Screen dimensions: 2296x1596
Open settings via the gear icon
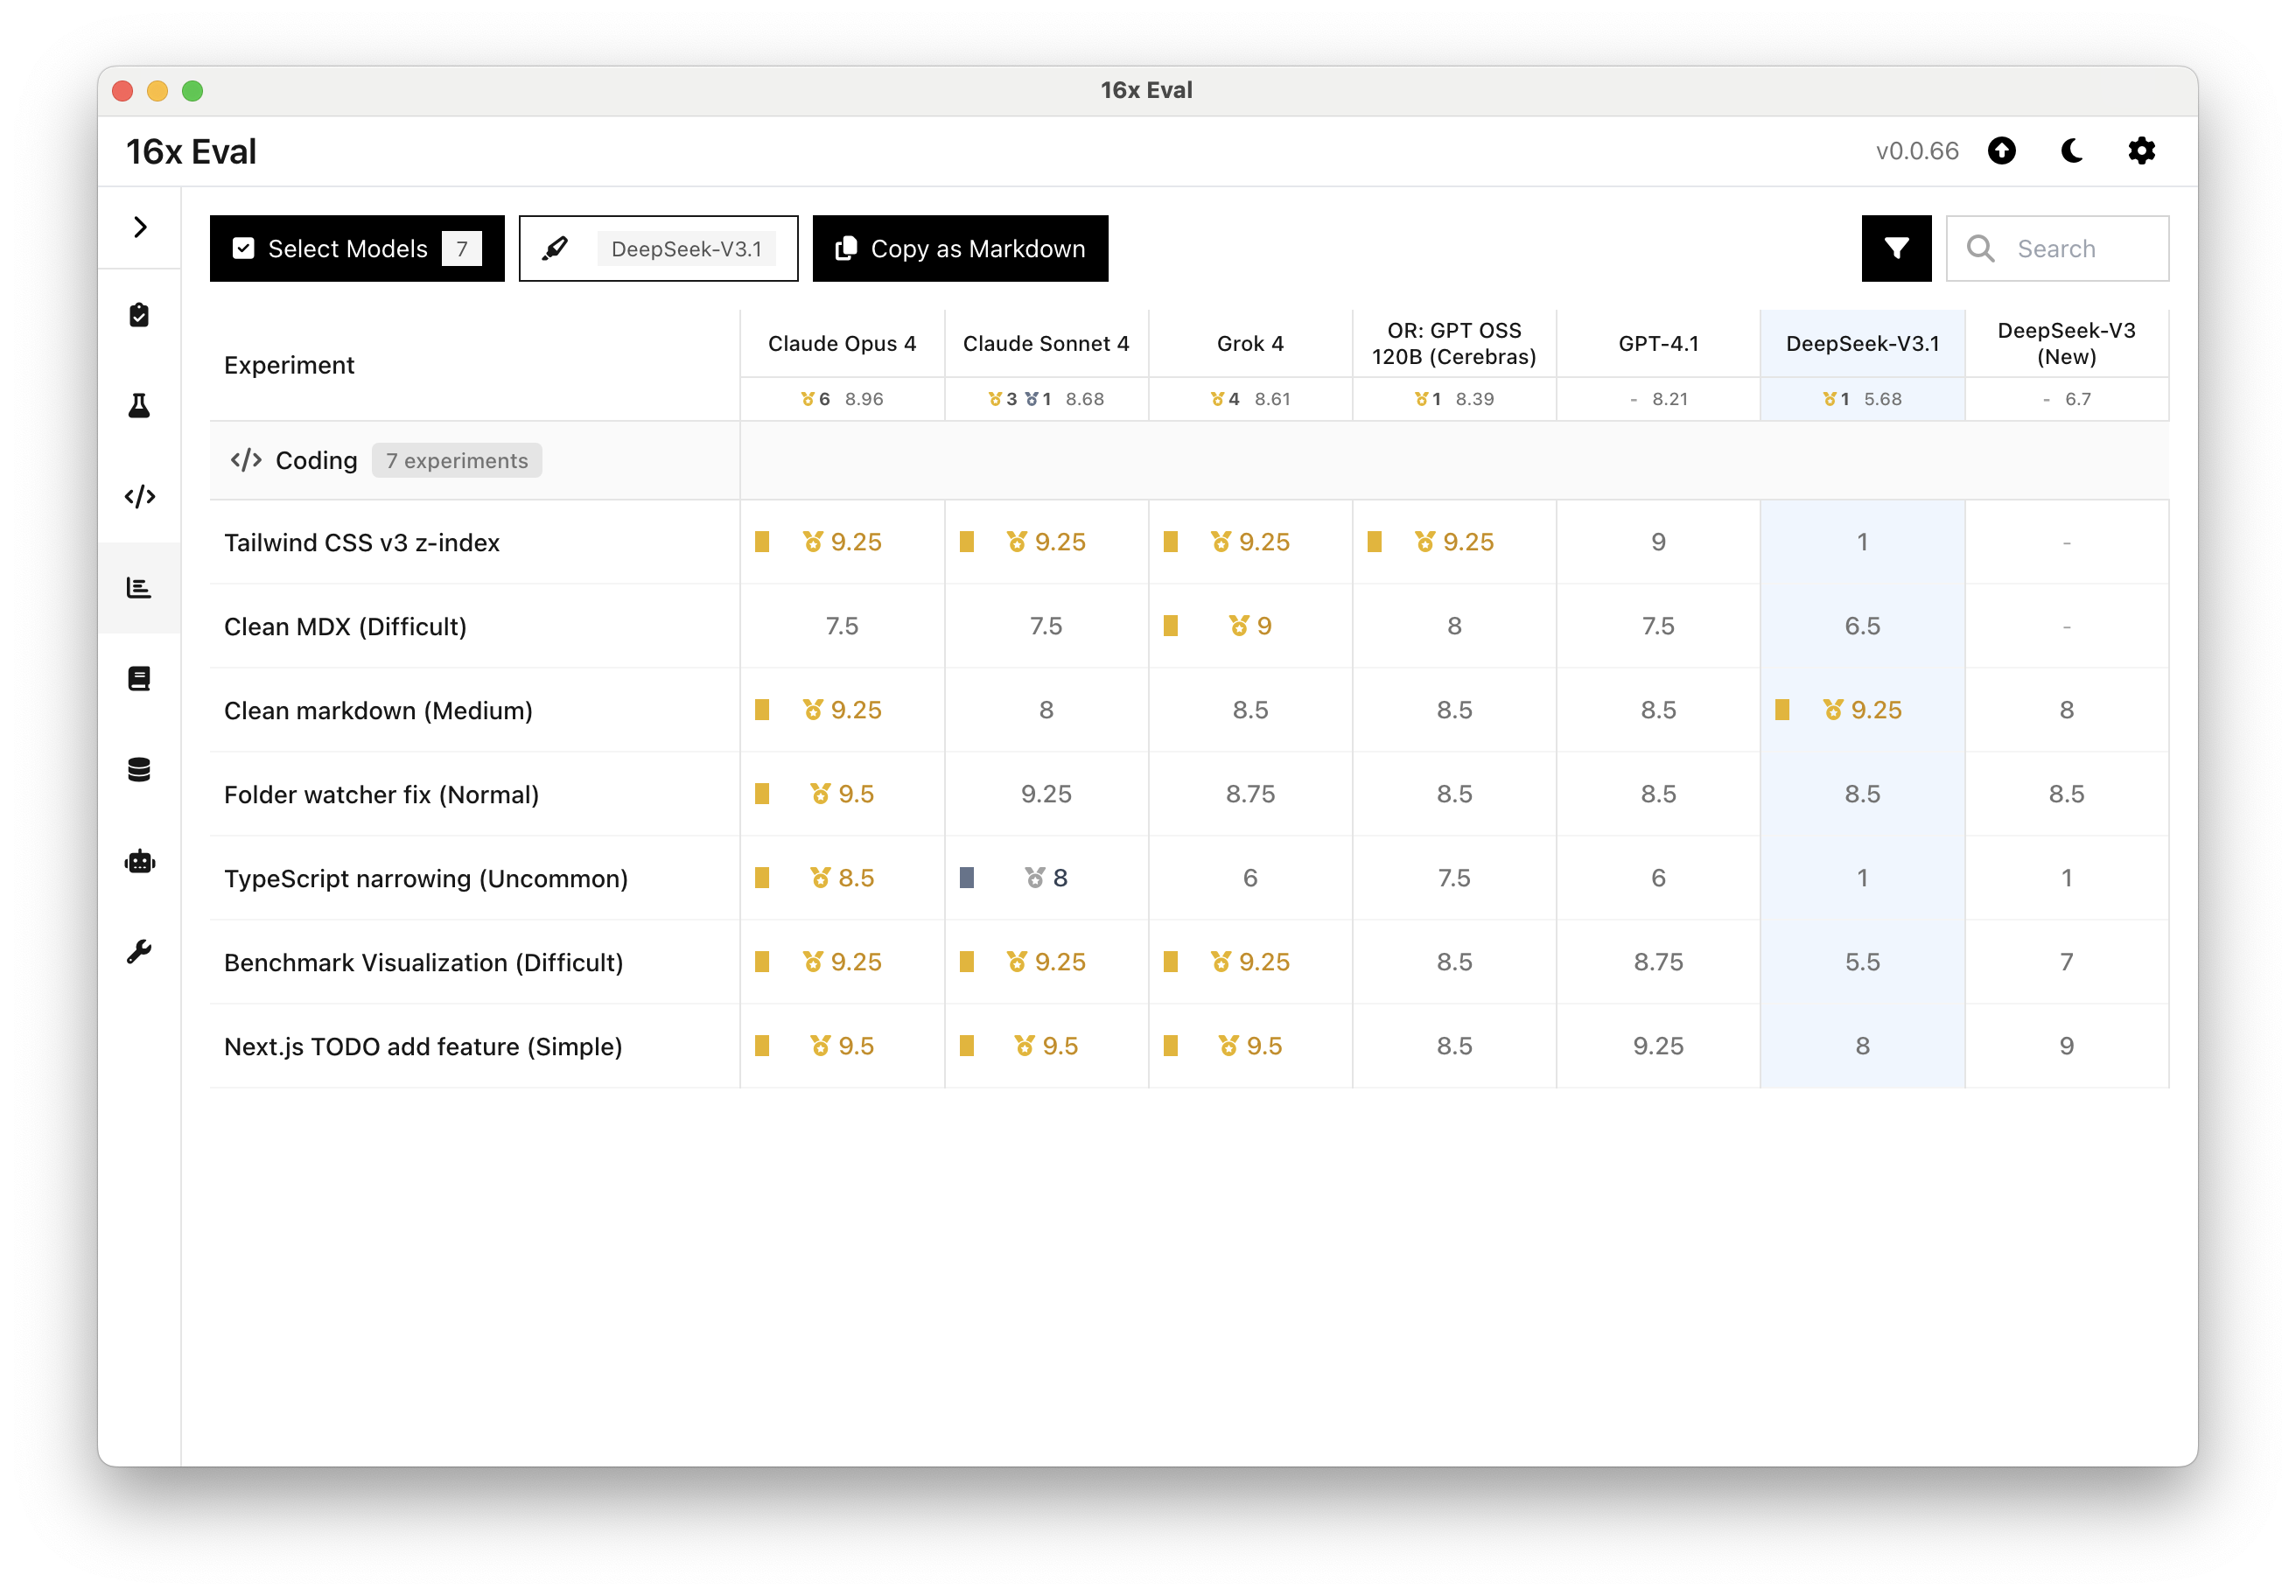tap(2141, 151)
